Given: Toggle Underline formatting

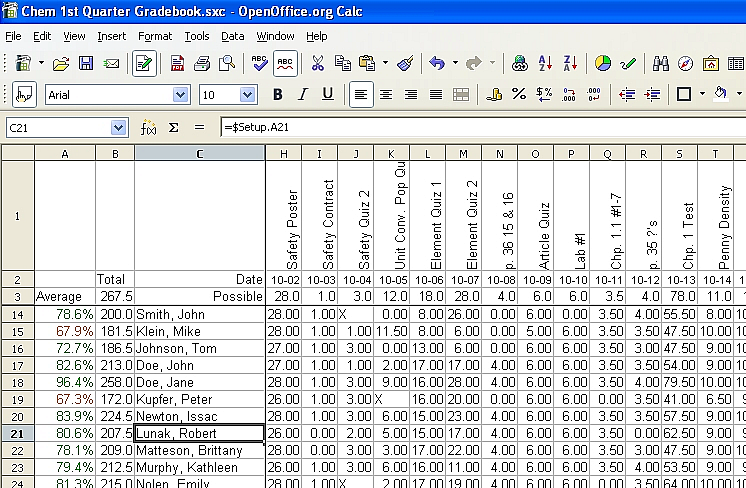Looking at the screenshot, I should (327, 95).
